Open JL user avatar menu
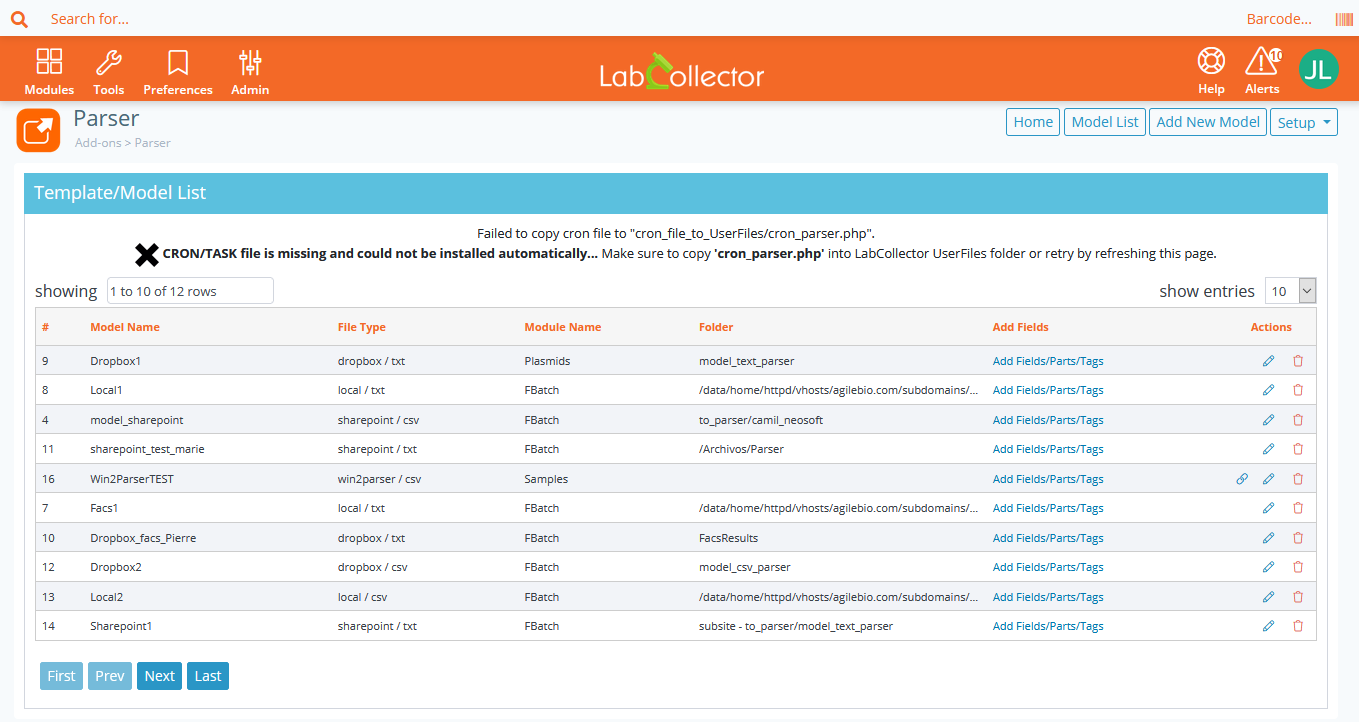The width and height of the screenshot is (1359, 722). [x=1318, y=69]
